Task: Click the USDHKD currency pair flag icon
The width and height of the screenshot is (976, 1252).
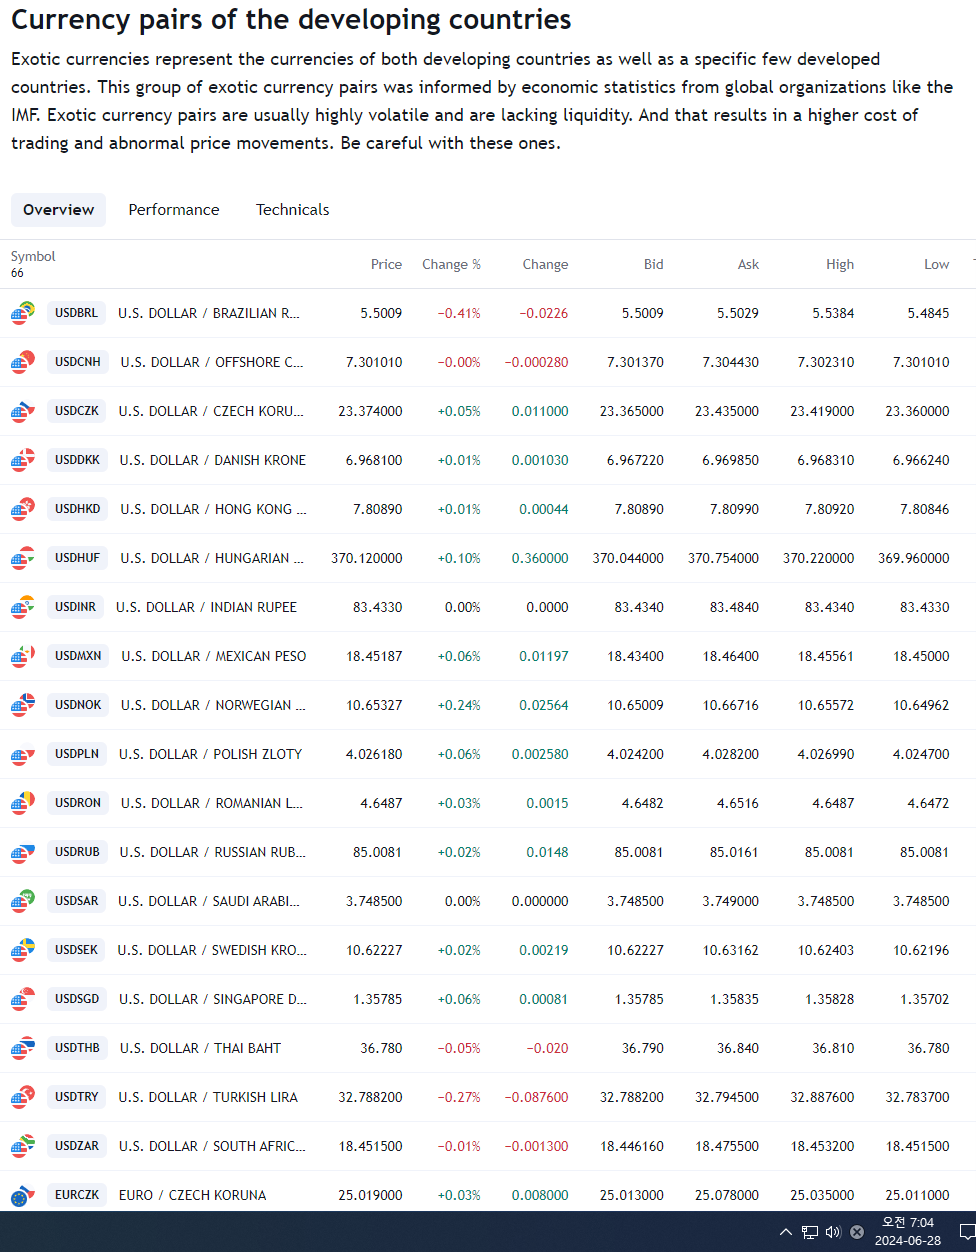Action: (x=23, y=509)
